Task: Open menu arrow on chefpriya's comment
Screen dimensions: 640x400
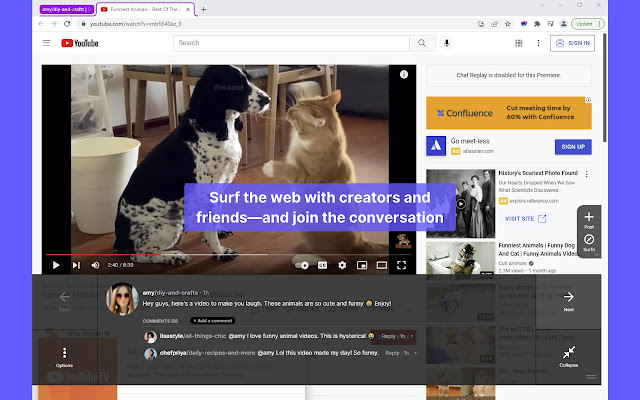Action: pos(416,353)
